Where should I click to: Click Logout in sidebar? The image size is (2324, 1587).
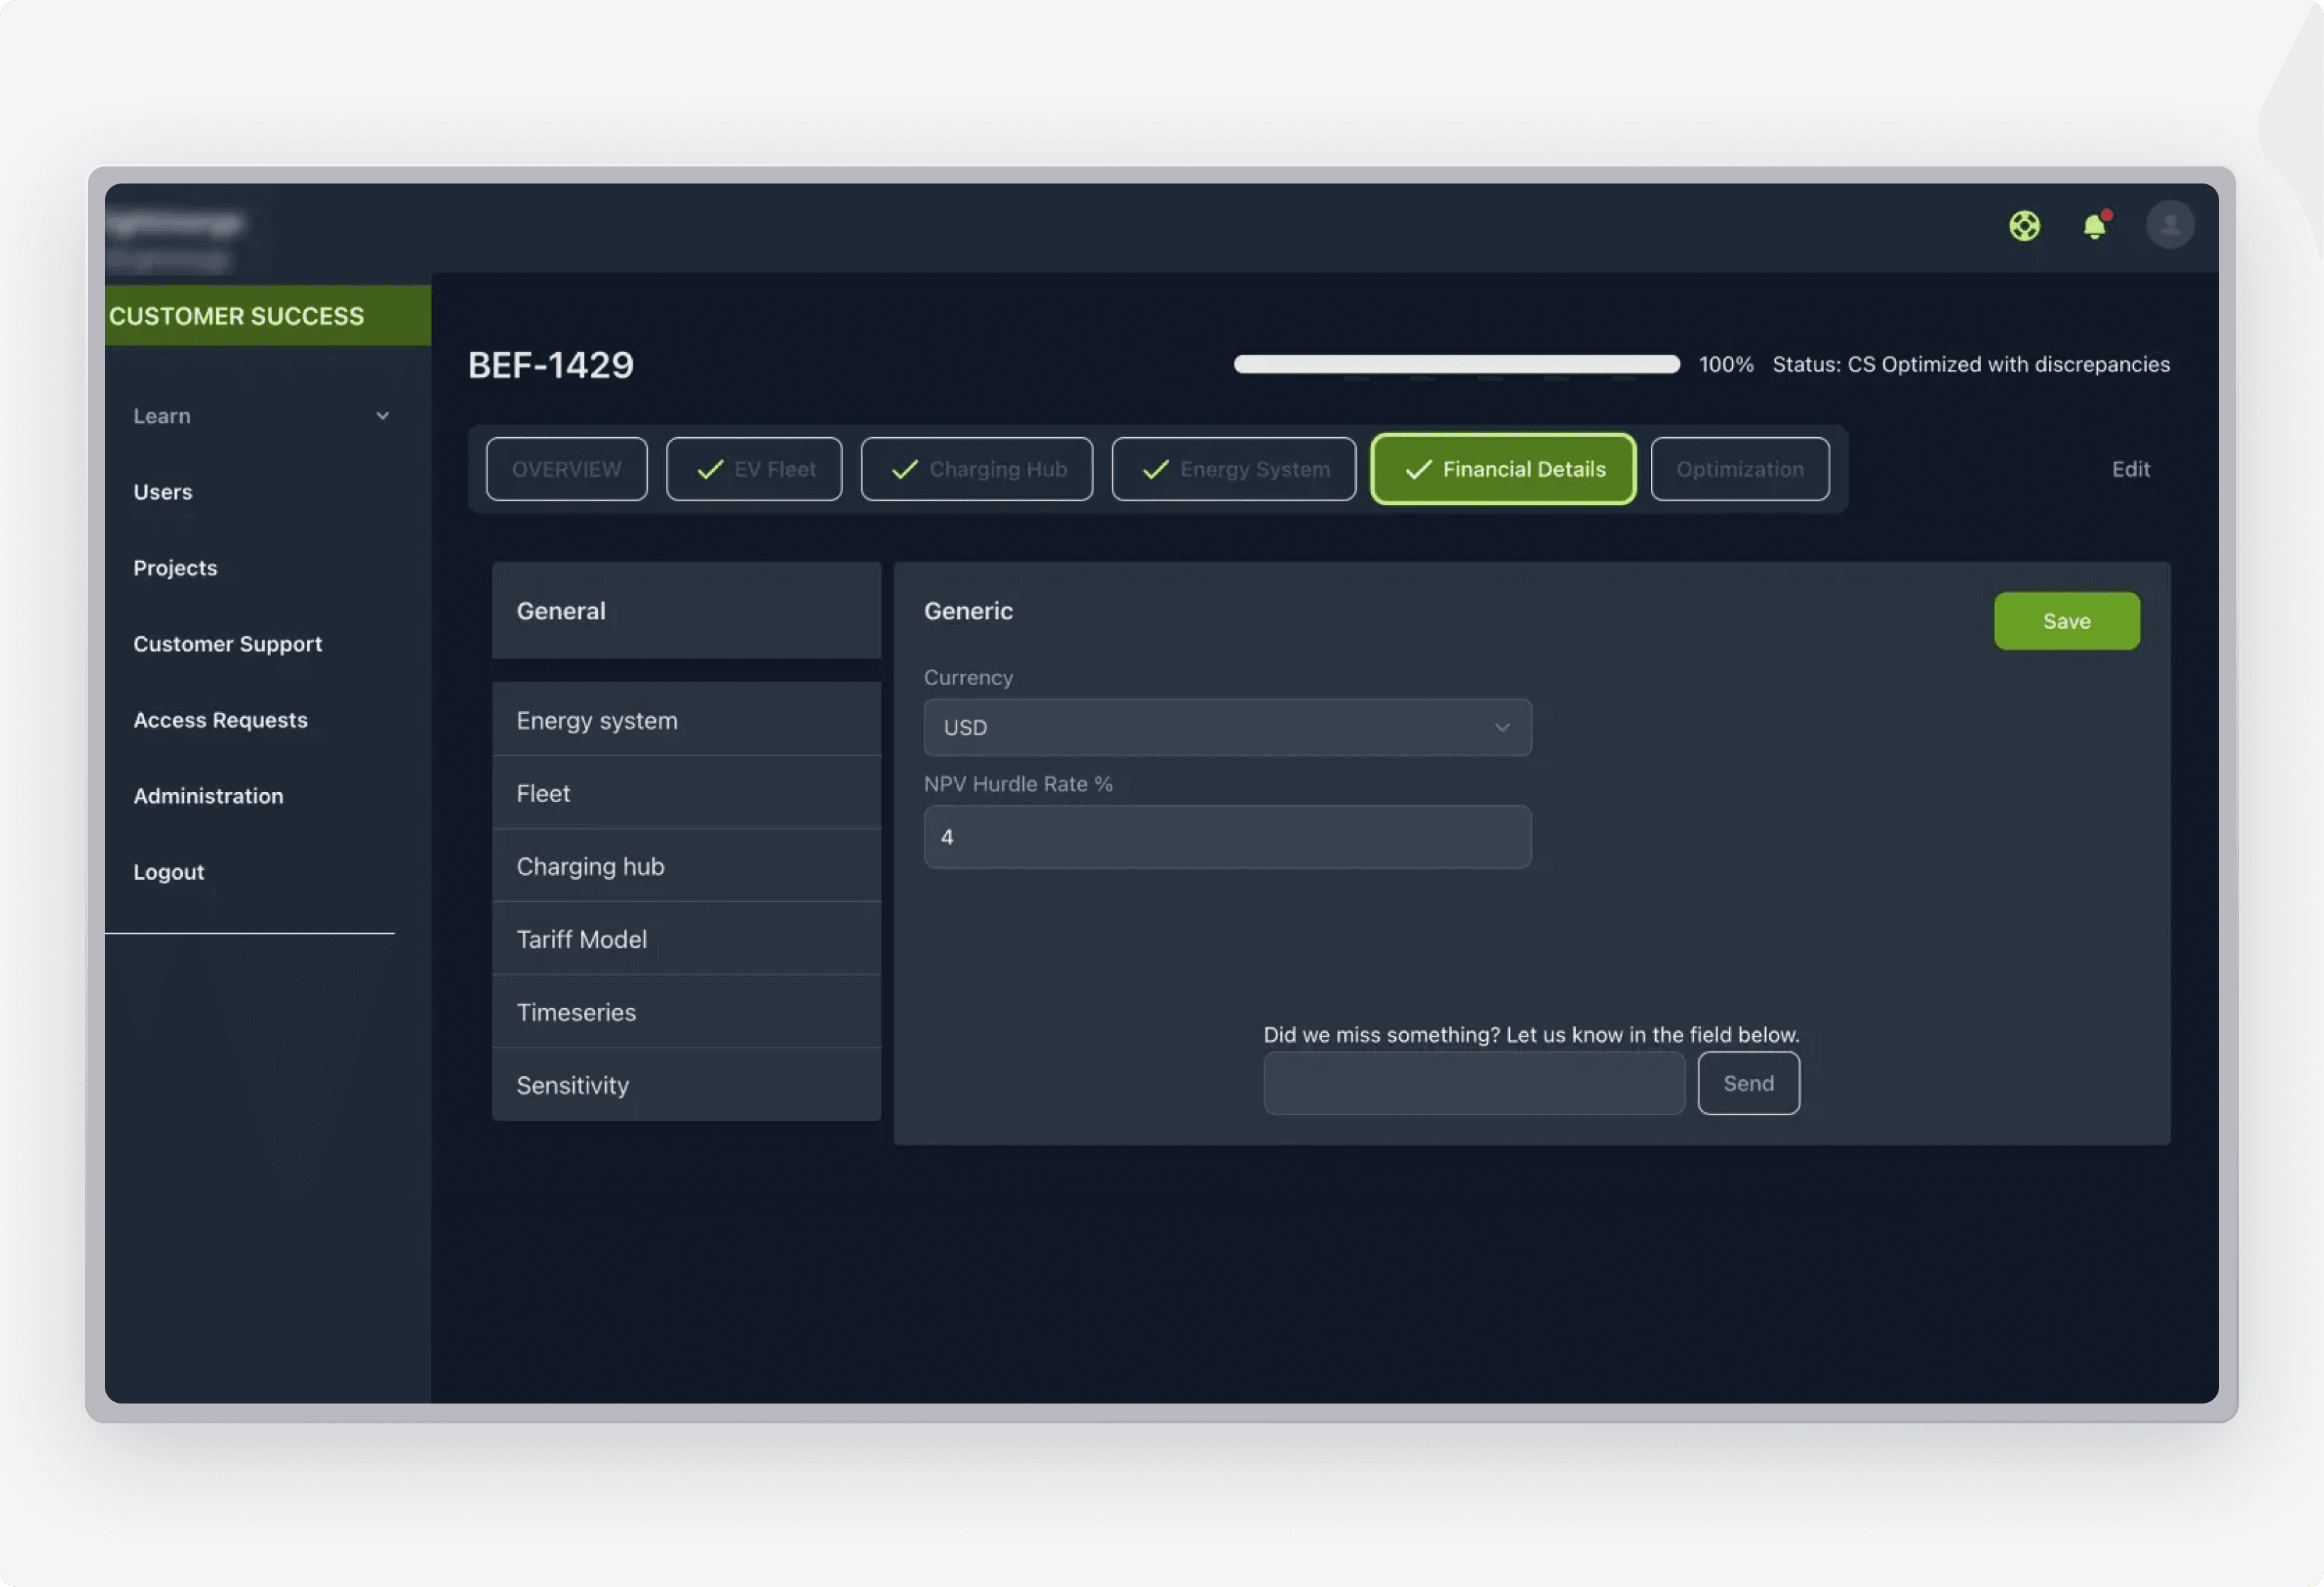point(169,872)
